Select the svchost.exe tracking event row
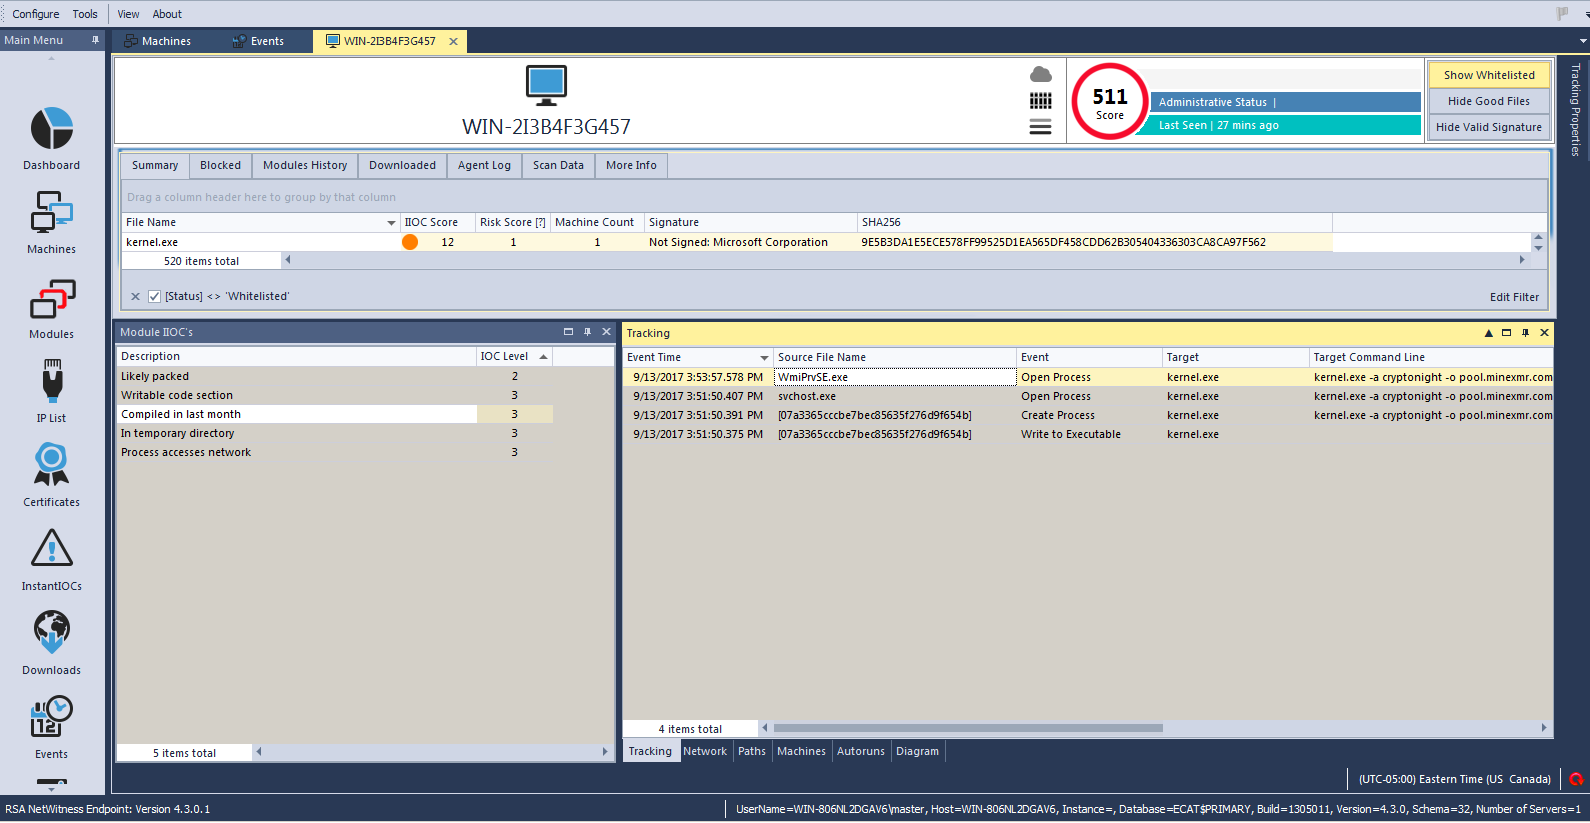 [806, 397]
